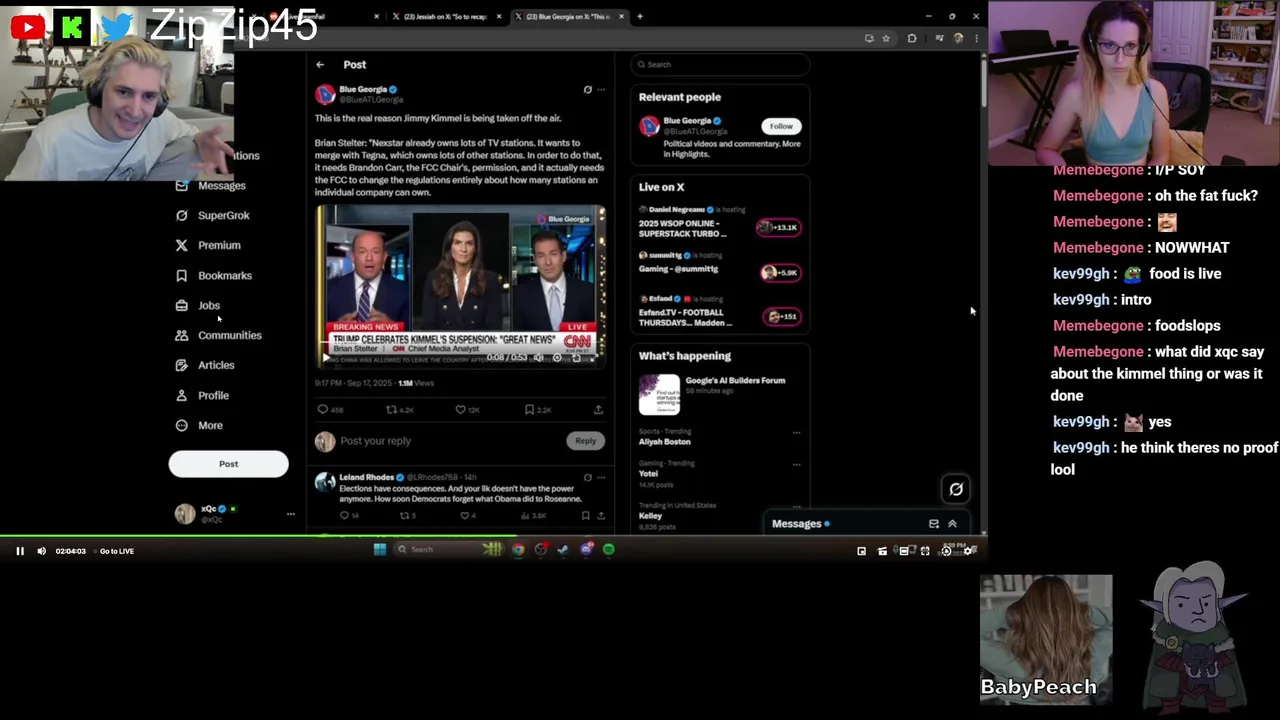Image resolution: width=1280 pixels, height=720 pixels.
Task: Mute the embedded CNN video player
Action: pos(538,358)
